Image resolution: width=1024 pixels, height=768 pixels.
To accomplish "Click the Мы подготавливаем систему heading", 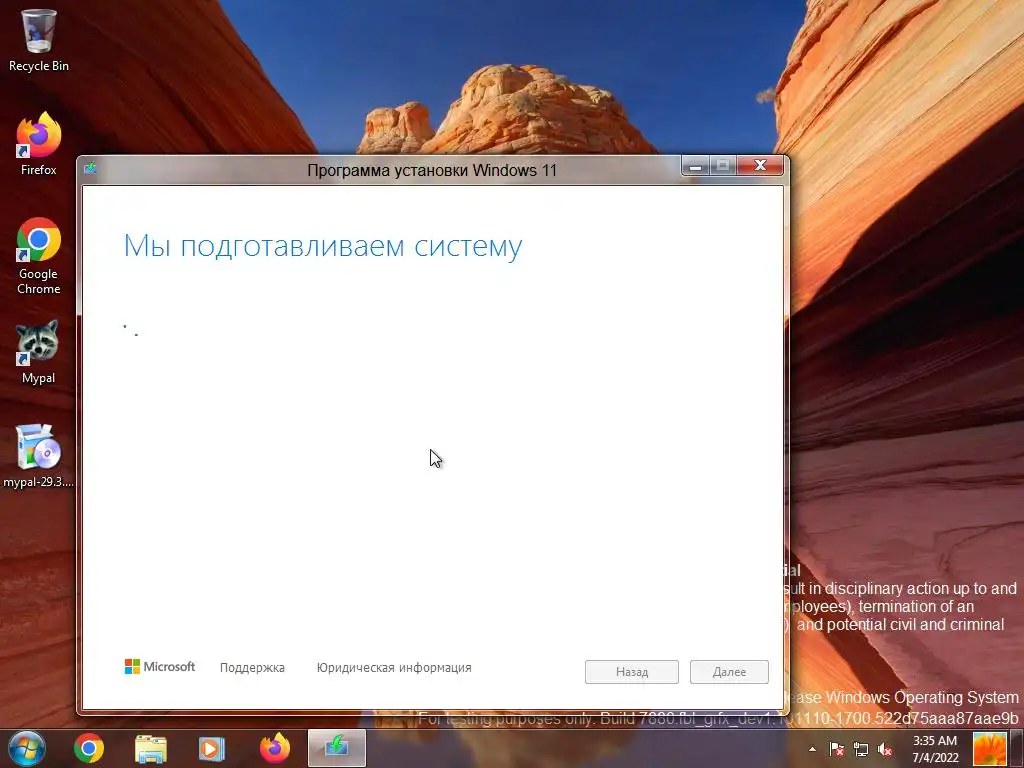I will tap(323, 246).
